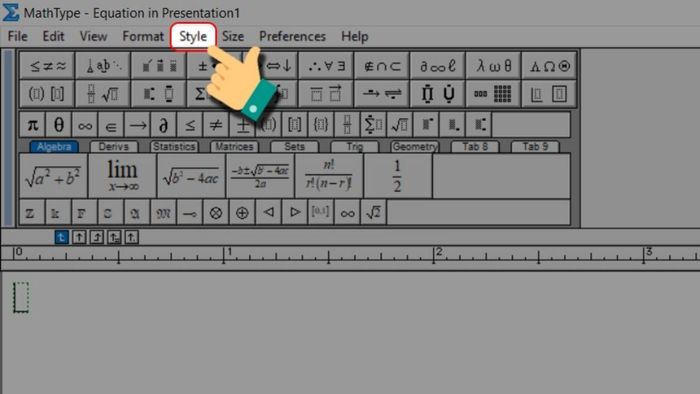700x394 pixels.
Task: Open the uppercase Greek letters palette
Action: click(549, 66)
